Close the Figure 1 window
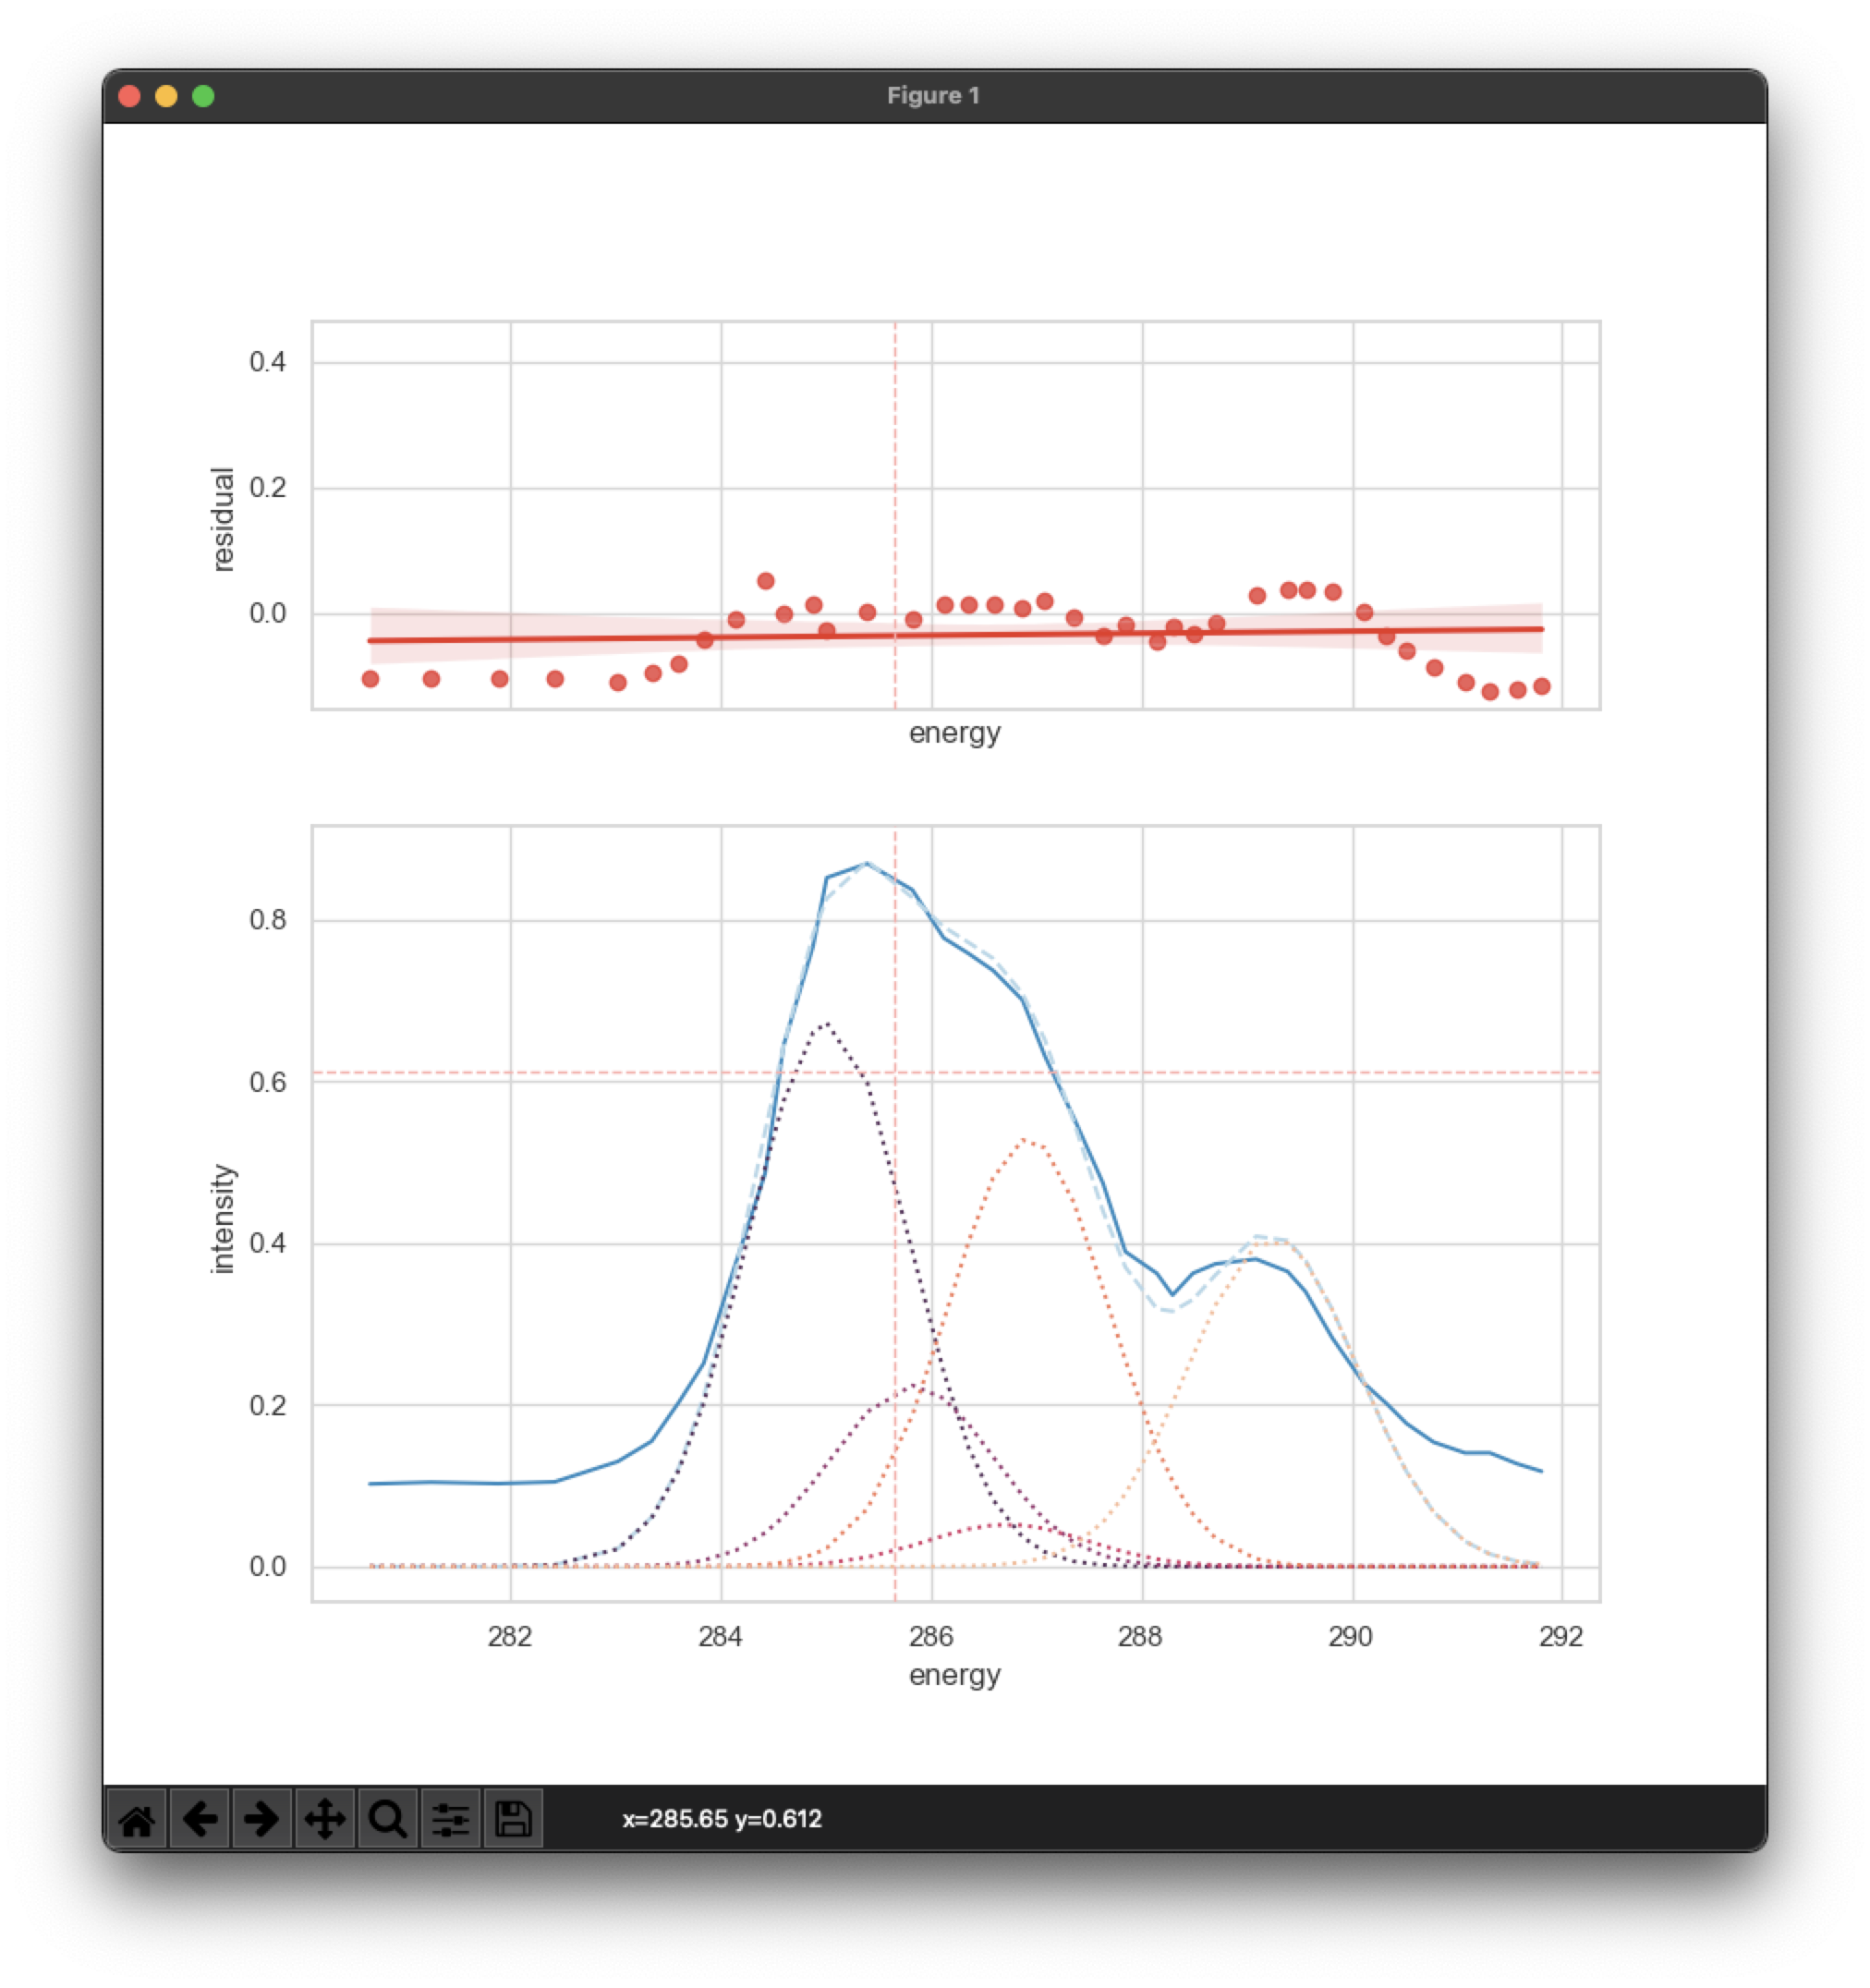Screen dimensions: 1870x1988 click(129, 96)
